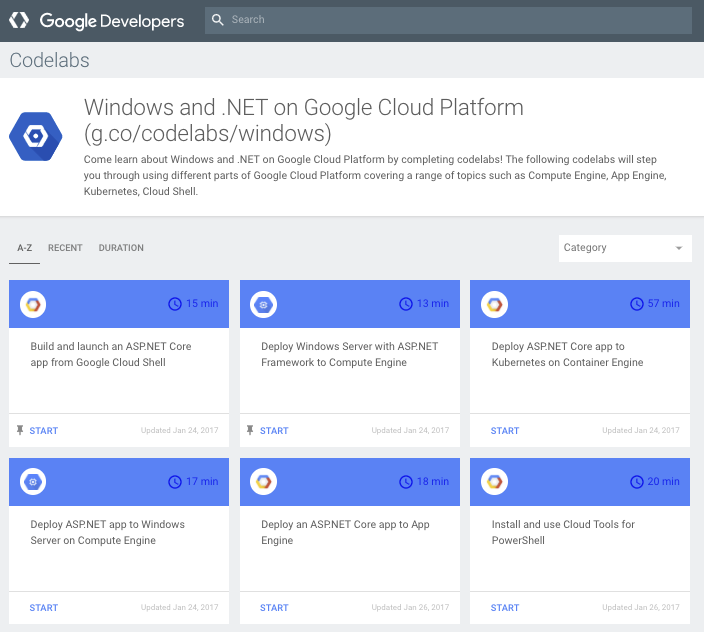The height and width of the screenshot is (632, 704).
Task: Click the pin icon on Deploy Windows Server card
Action: (x=250, y=431)
